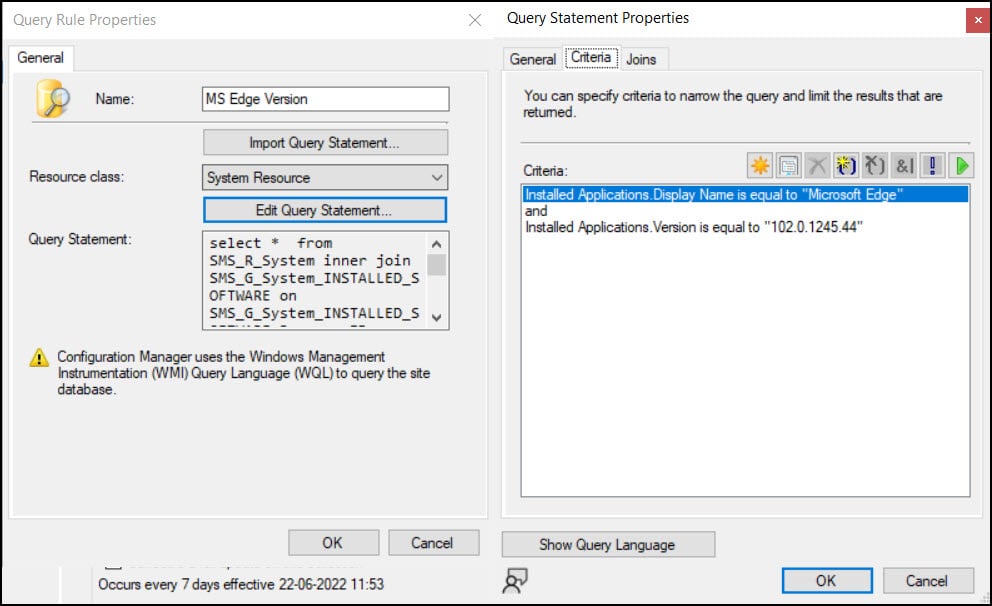Viewport: 992px width, 606px height.
Task: Open the Joins tab
Action: [x=641, y=59]
